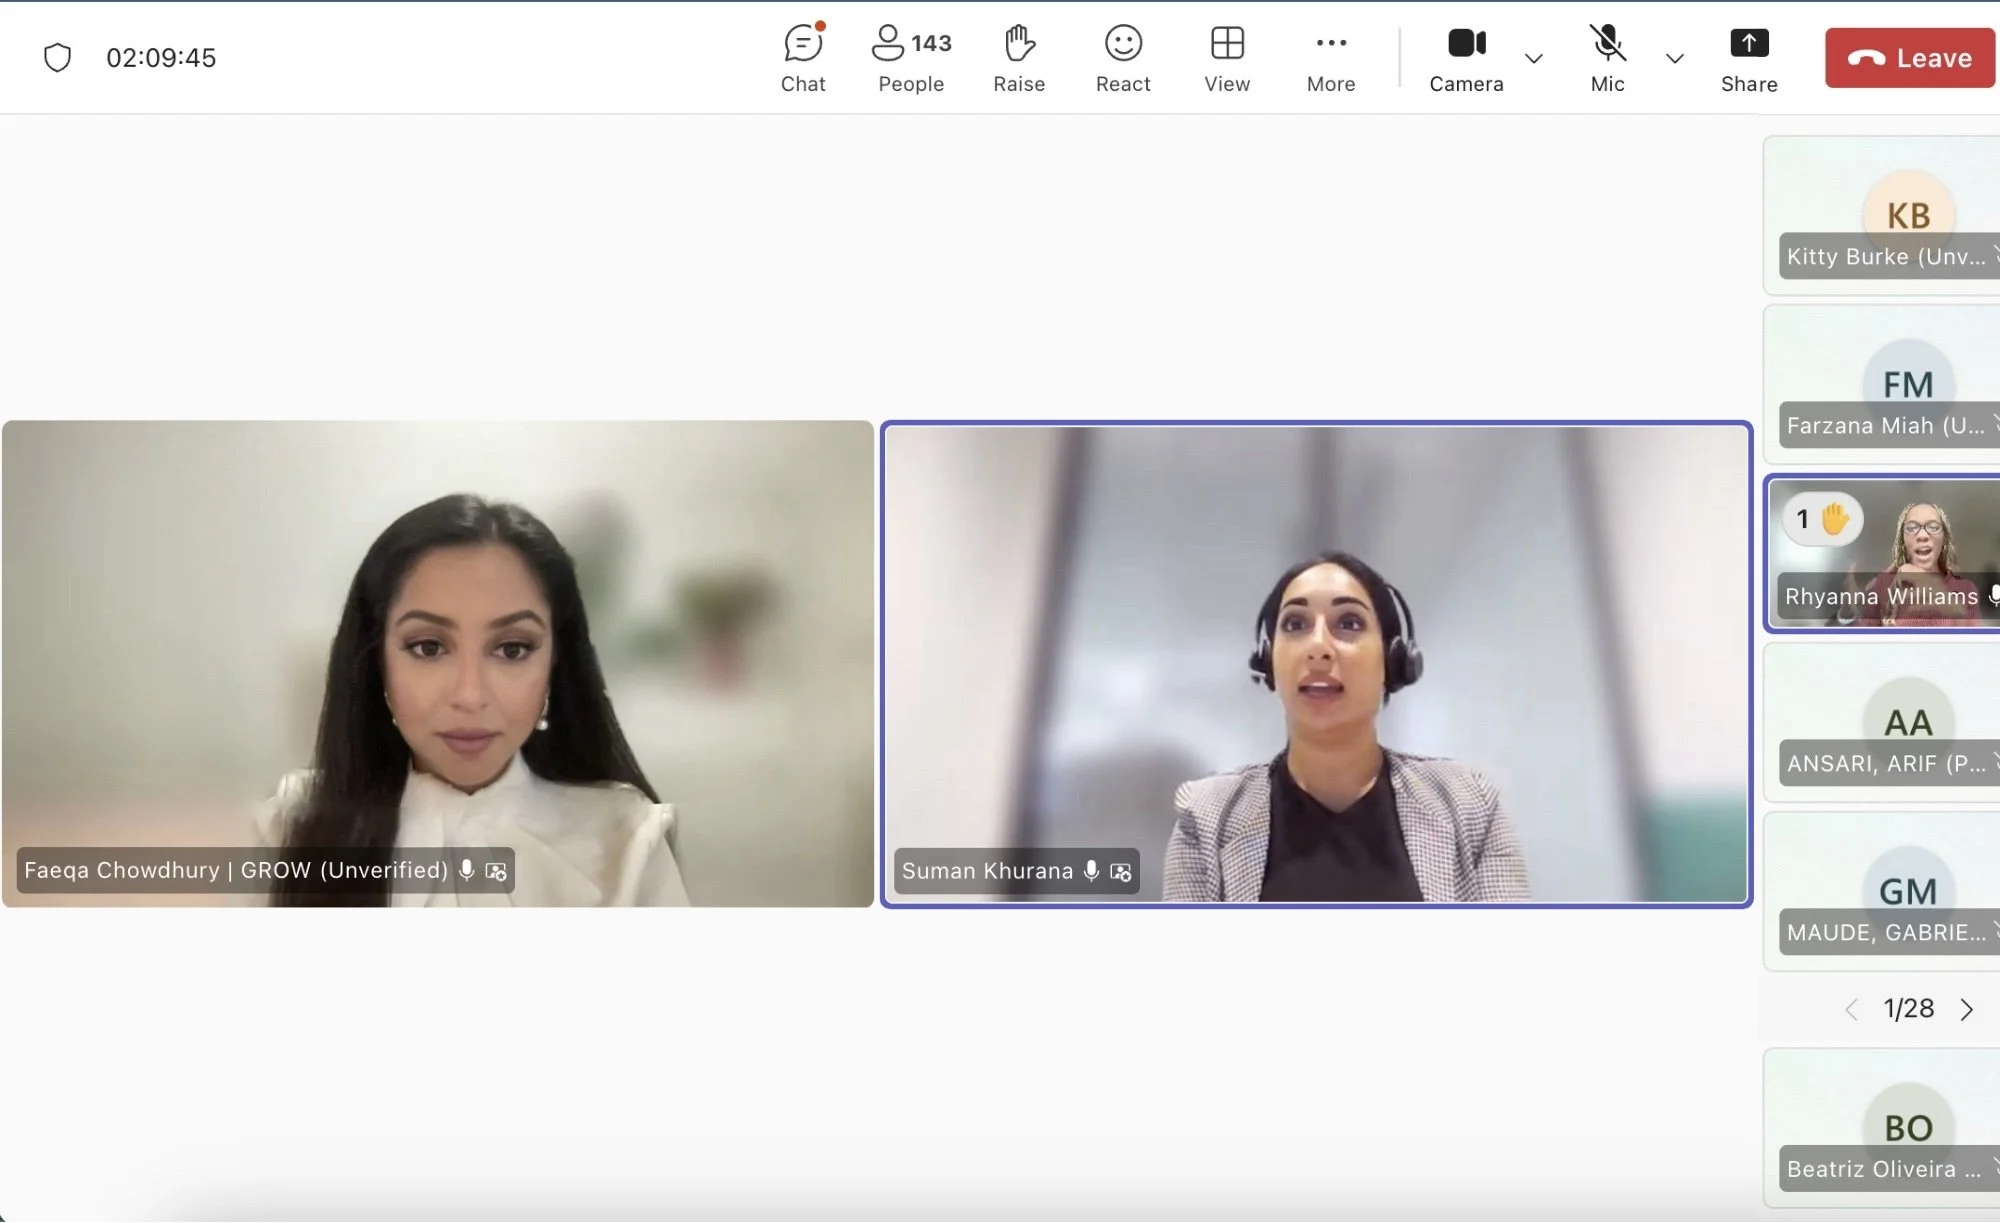Expand the Mic options dropdown arrow
The height and width of the screenshot is (1223, 2000).
(1674, 59)
